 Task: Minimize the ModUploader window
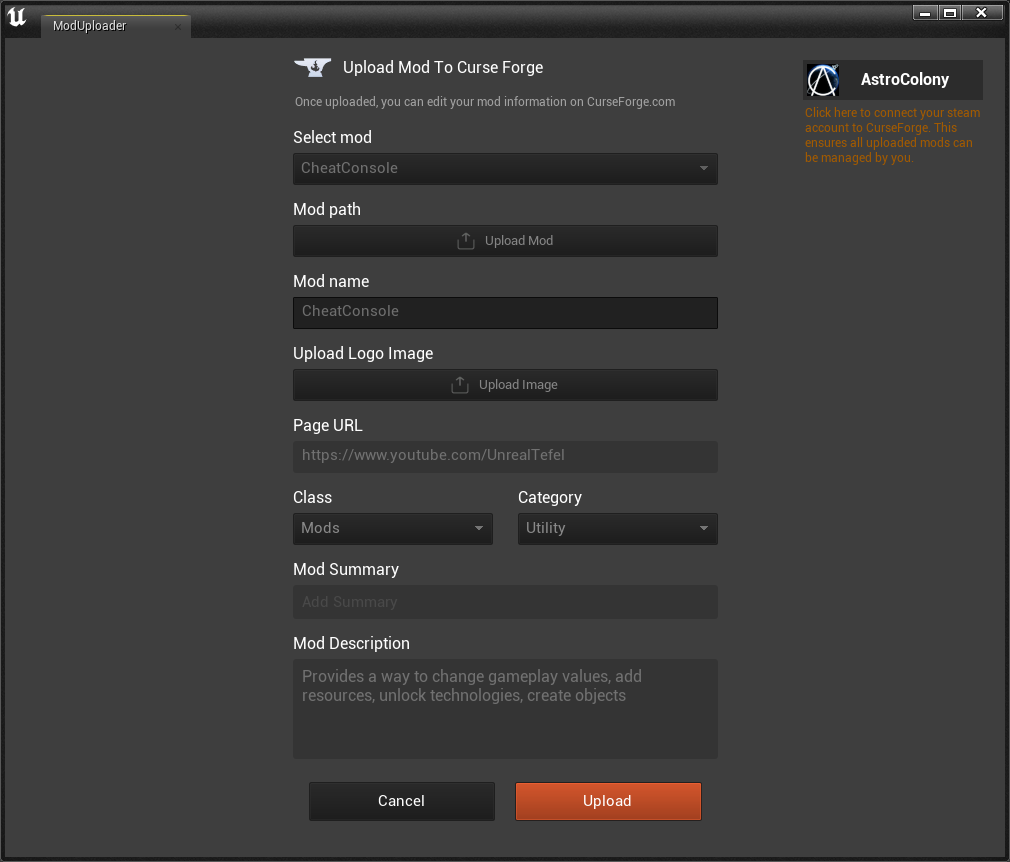[x=924, y=12]
